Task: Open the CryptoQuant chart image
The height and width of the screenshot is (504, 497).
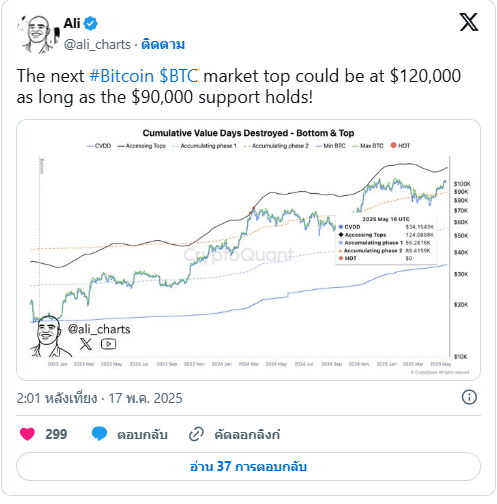Action: coord(248,250)
